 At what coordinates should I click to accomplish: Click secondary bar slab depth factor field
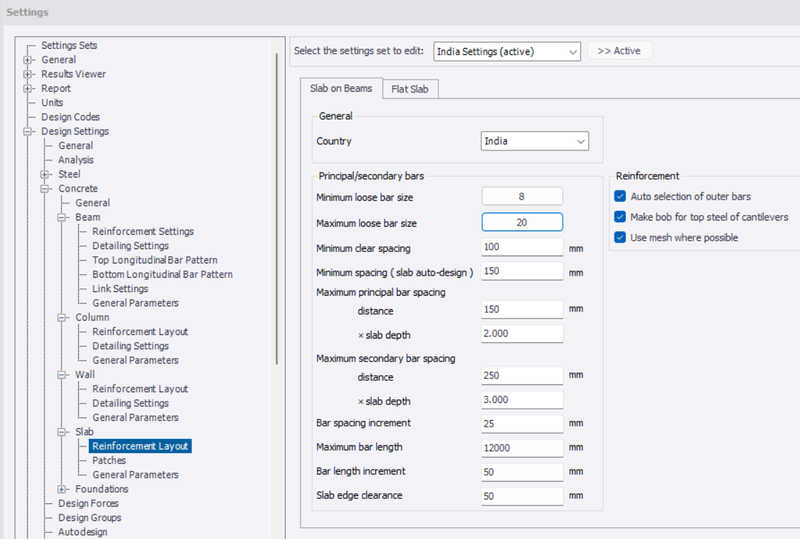pos(522,400)
